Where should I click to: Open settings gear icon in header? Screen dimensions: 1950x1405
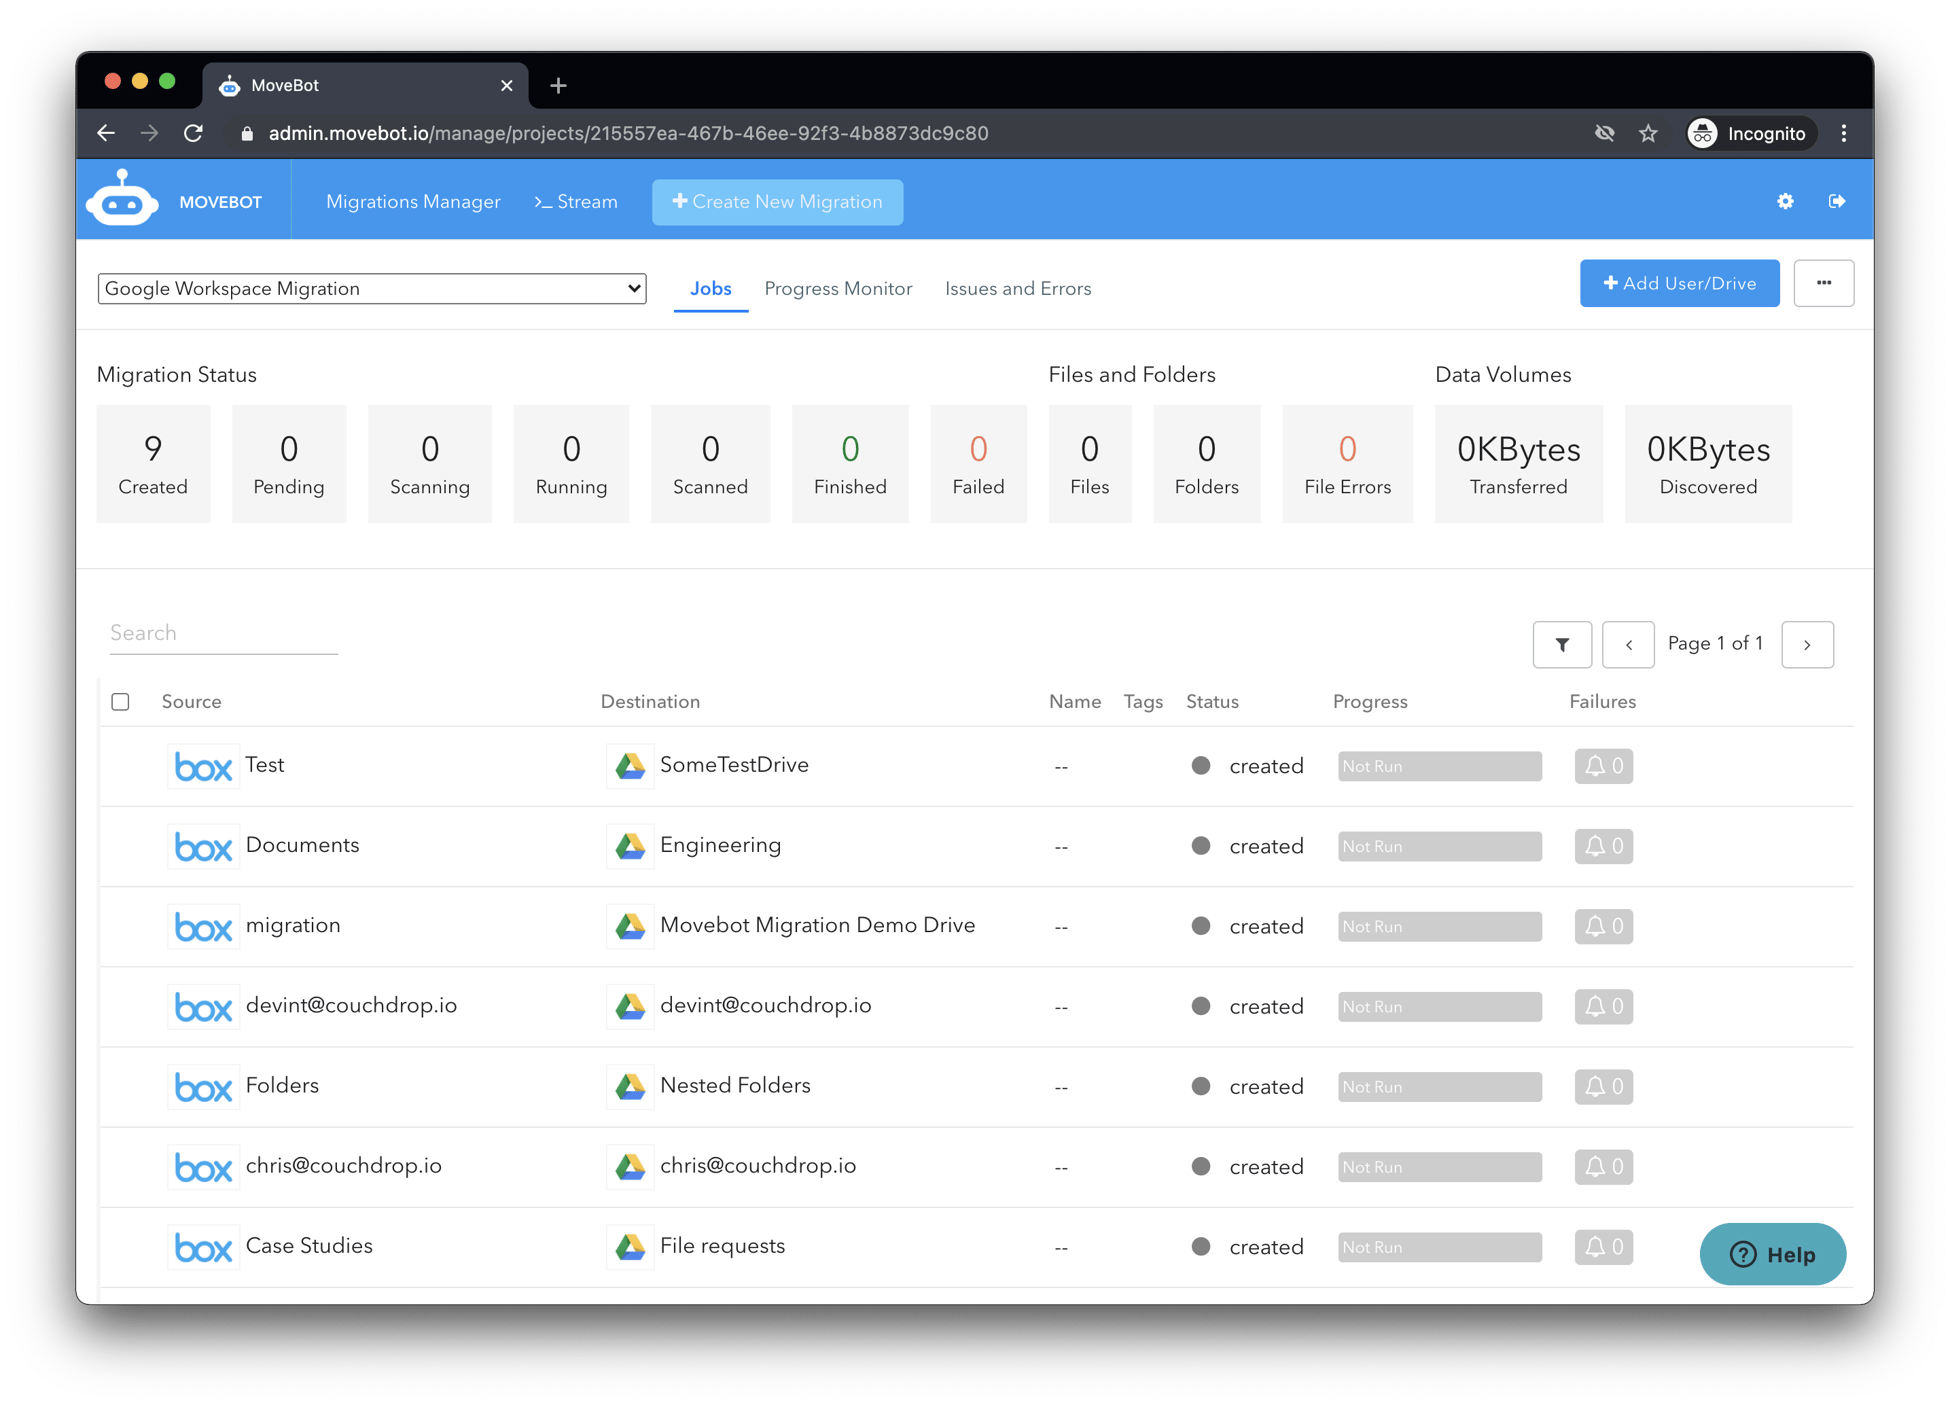pos(1785,201)
